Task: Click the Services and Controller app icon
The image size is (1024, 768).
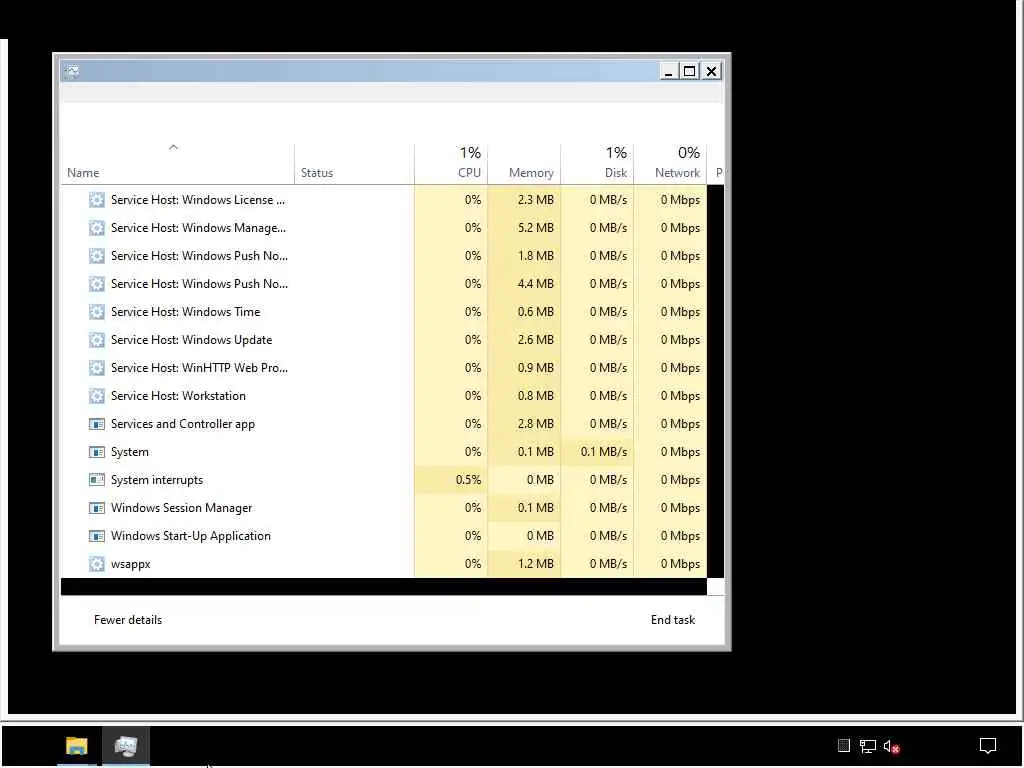Action: (97, 424)
